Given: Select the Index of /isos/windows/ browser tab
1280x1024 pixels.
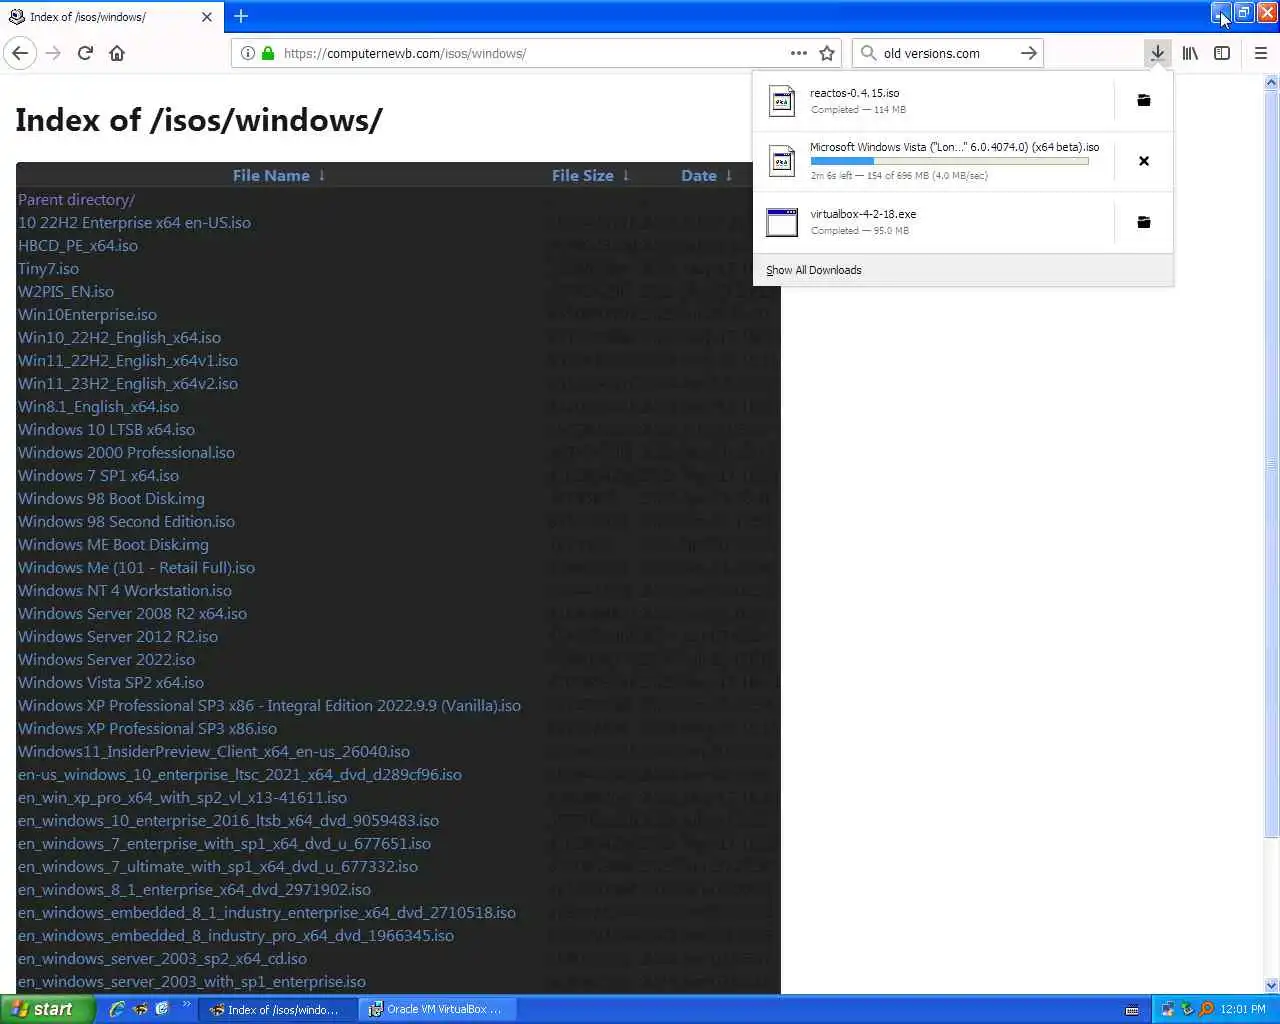Looking at the screenshot, I should (x=112, y=17).
